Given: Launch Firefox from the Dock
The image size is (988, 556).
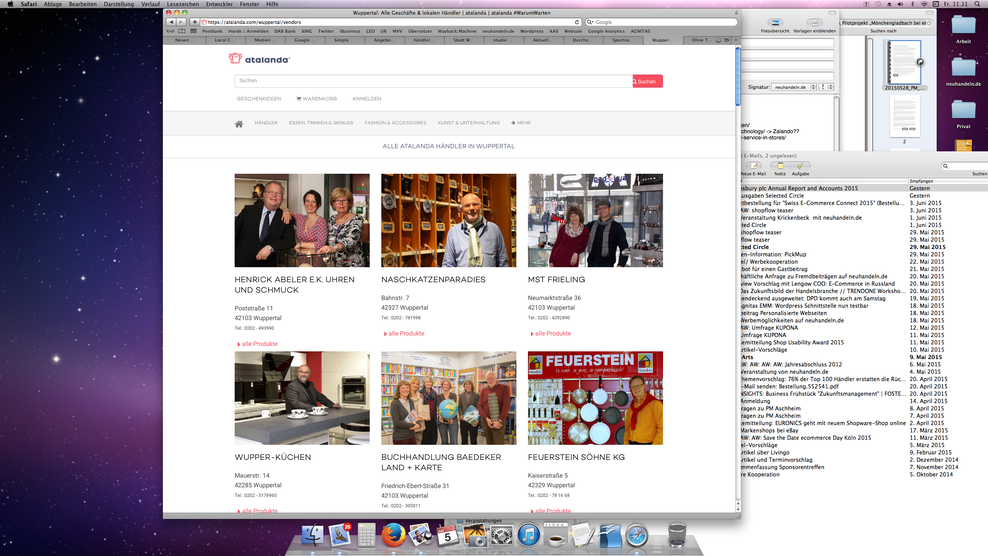Looking at the screenshot, I should tap(393, 535).
